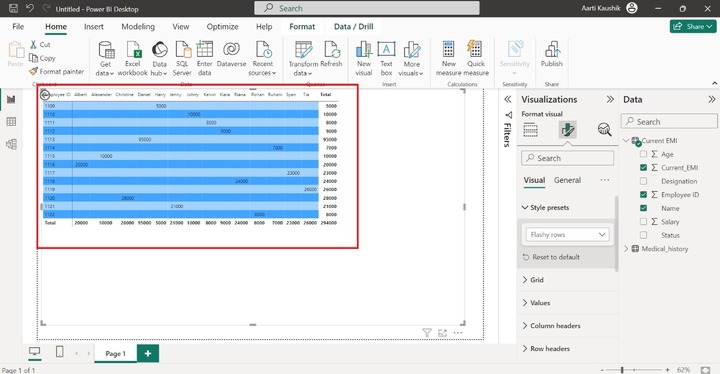Check the Age field checkbox
This screenshot has width=720, height=374.
pos(643,154)
